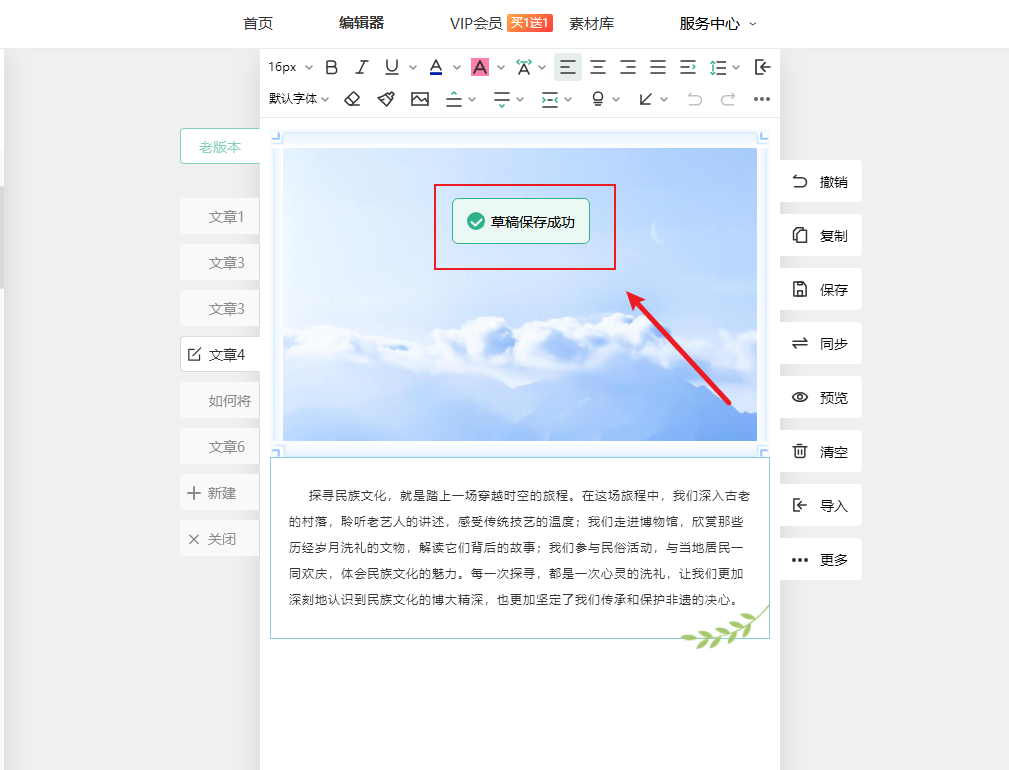This screenshot has height=770, width=1009.
Task: Preview the article with 预览
Action: tap(820, 398)
